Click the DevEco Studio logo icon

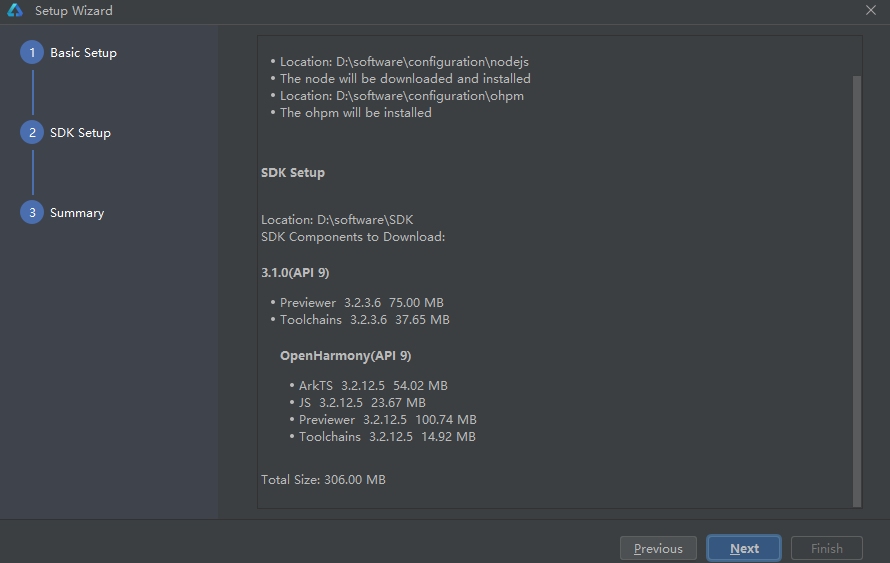(14, 11)
